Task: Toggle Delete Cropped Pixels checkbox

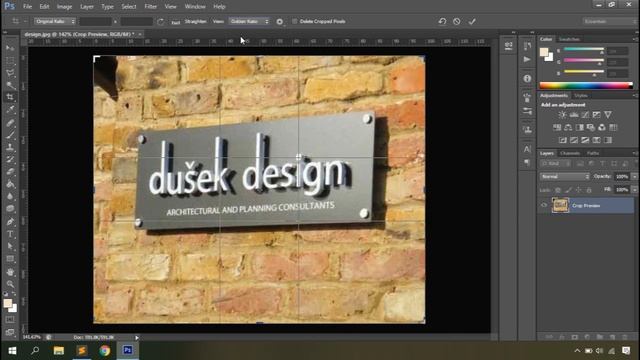Action: (294, 21)
